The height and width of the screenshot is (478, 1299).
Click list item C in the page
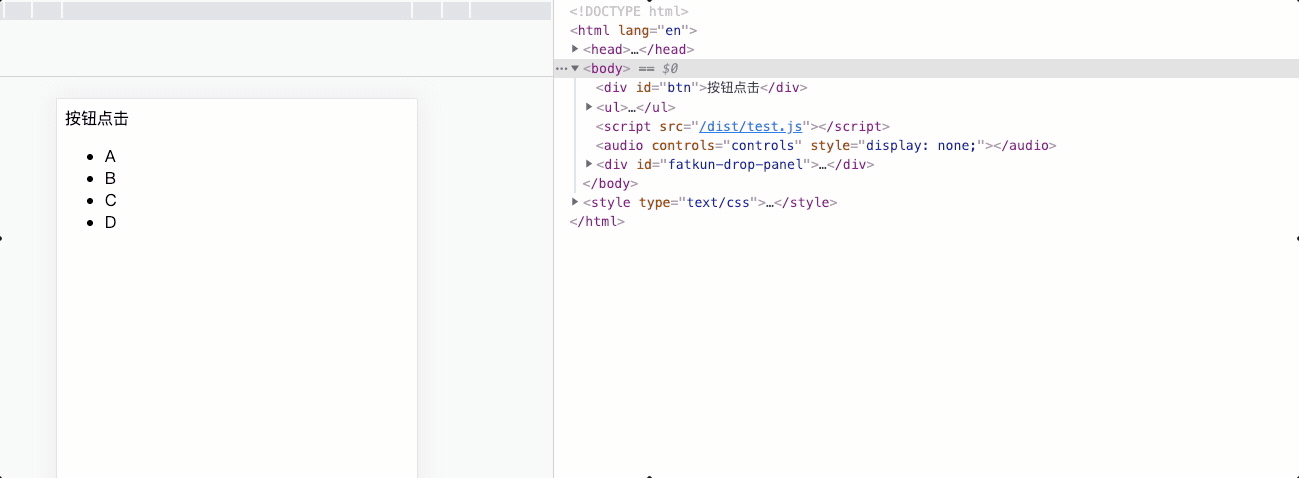[110, 201]
